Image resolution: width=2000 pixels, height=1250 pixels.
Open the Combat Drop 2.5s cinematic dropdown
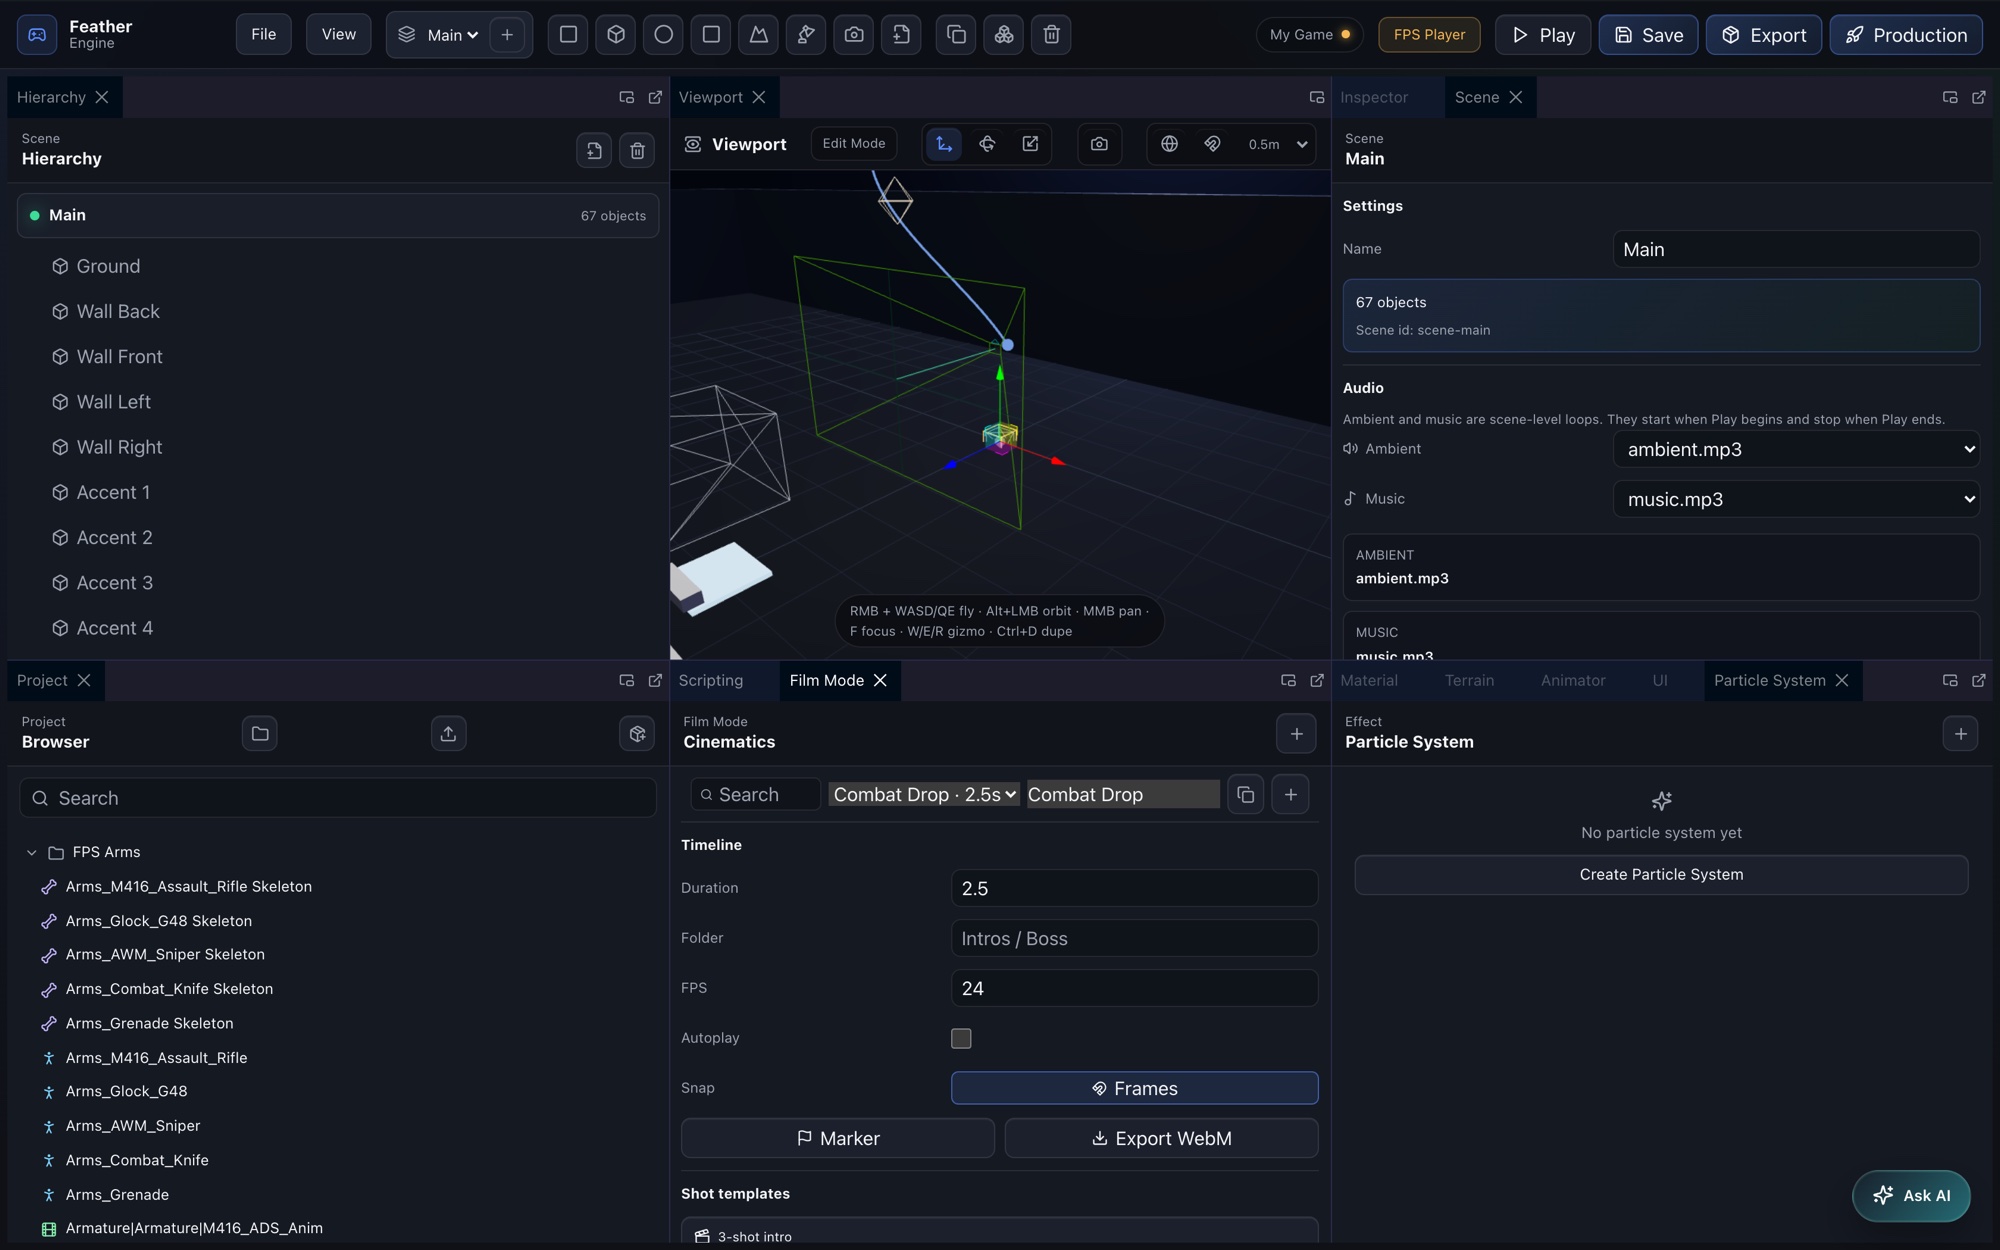(924, 795)
